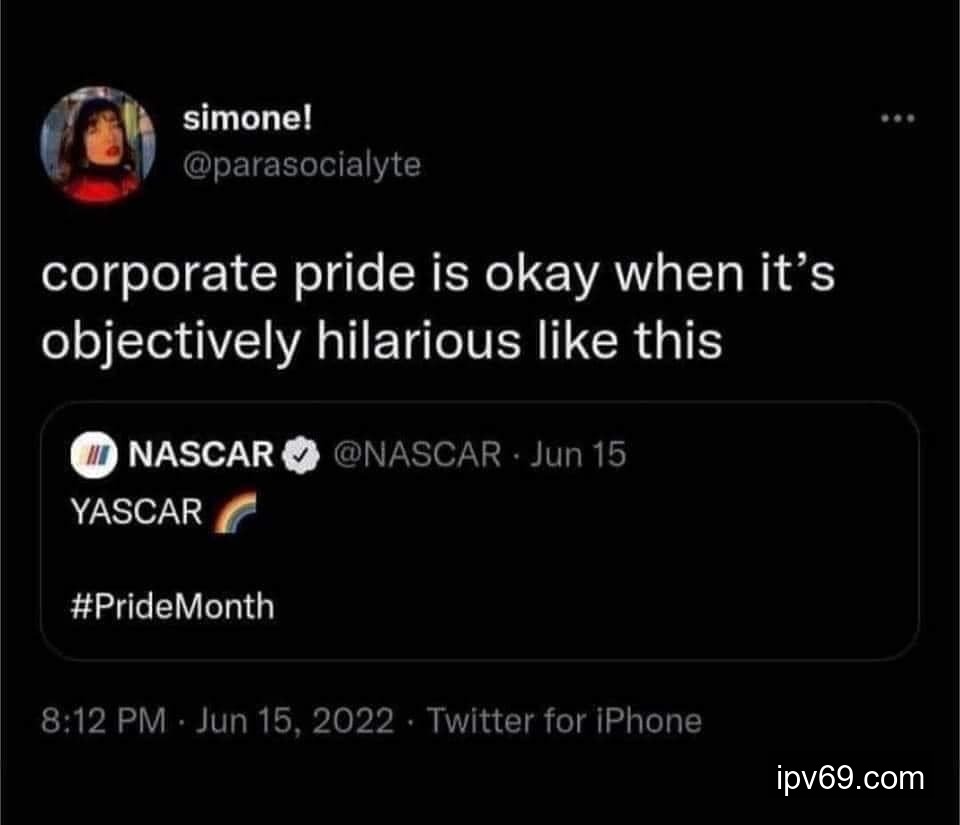The width and height of the screenshot is (960, 825).
Task: Visit the @parasocialyte handle
Action: (302, 164)
